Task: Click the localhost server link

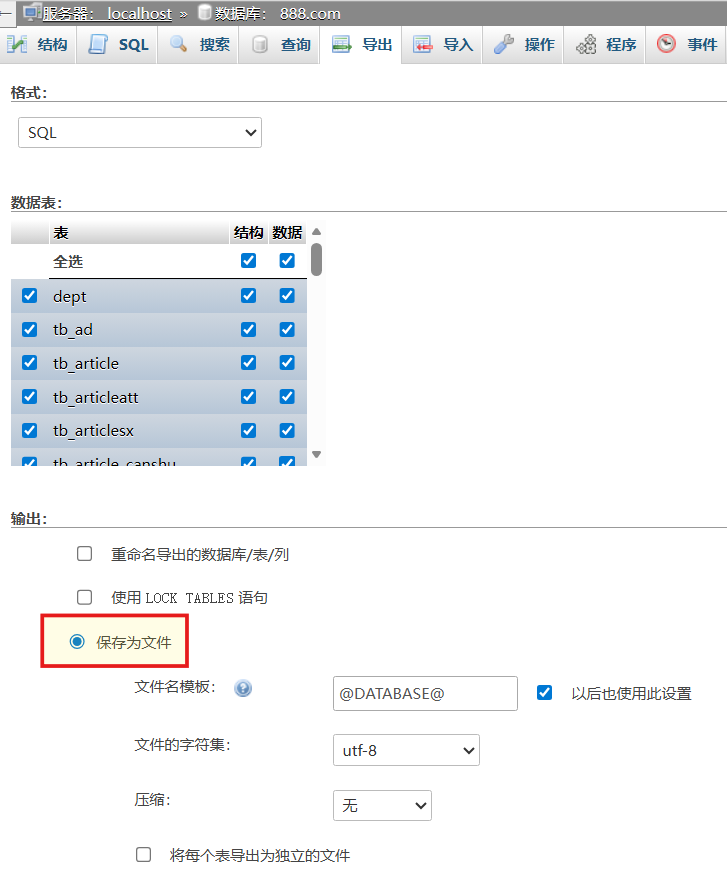Action: pos(139,14)
